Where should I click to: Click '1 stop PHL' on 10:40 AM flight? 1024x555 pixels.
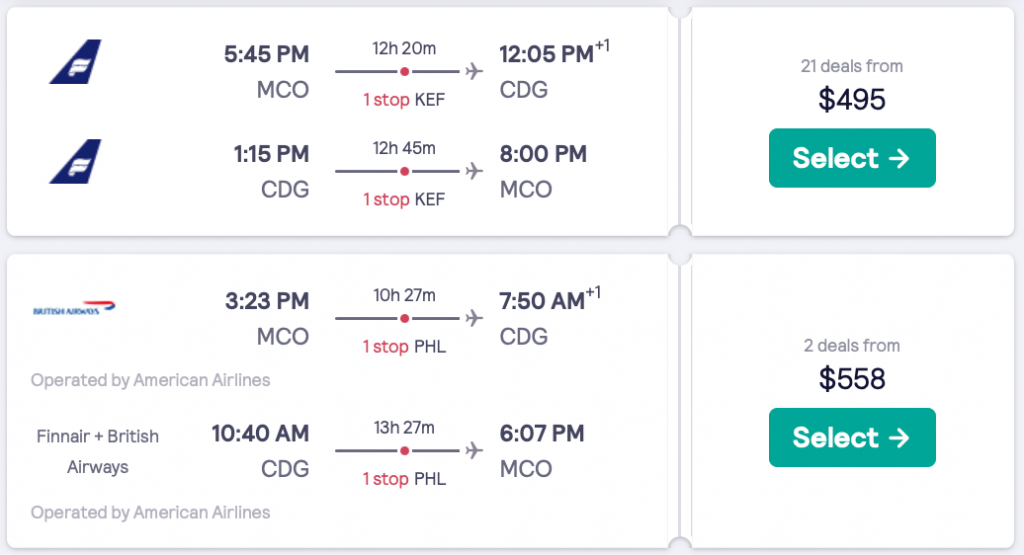tap(404, 479)
